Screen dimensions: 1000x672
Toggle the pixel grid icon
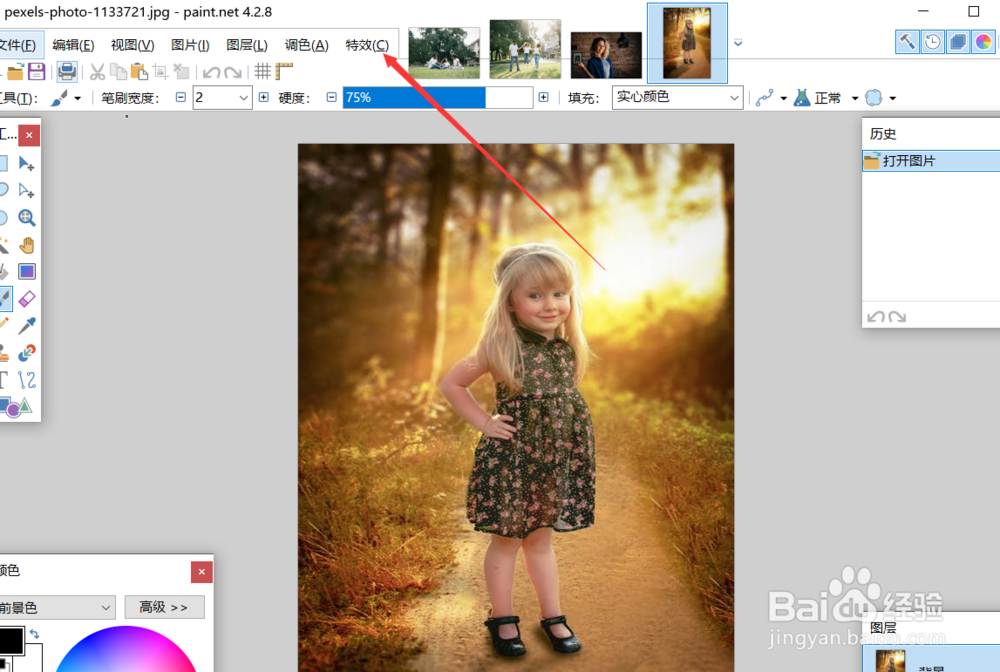(x=262, y=71)
